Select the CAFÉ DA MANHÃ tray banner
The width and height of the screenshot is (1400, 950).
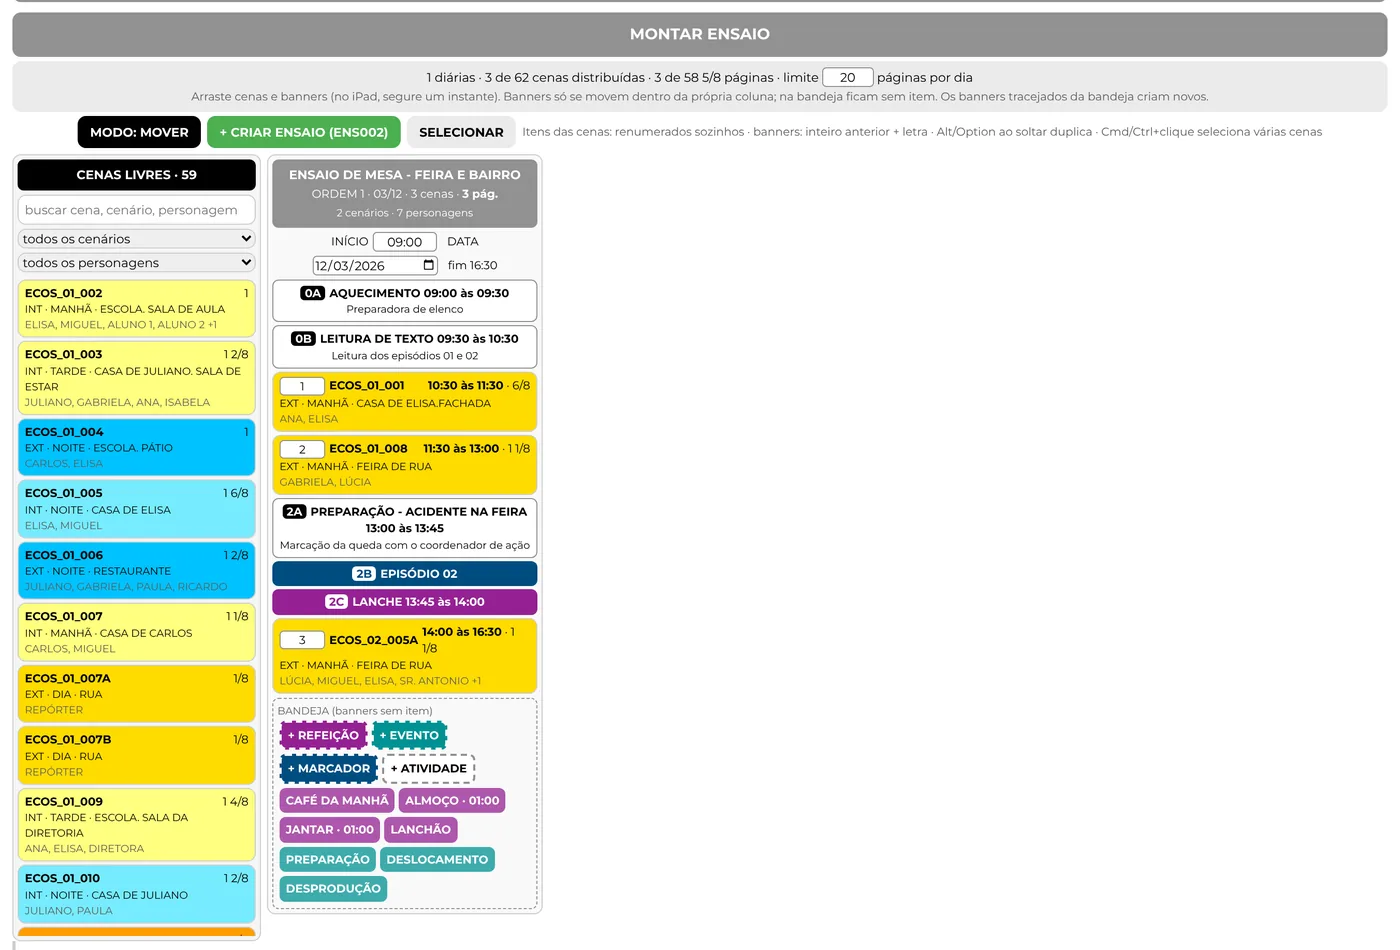pos(337,800)
